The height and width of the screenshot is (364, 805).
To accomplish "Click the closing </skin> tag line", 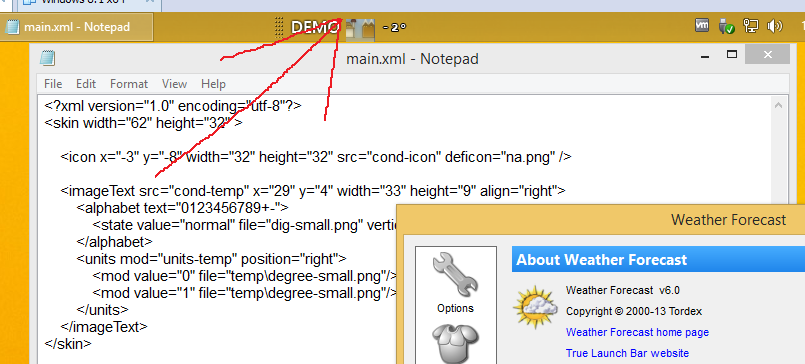I will pos(68,343).
